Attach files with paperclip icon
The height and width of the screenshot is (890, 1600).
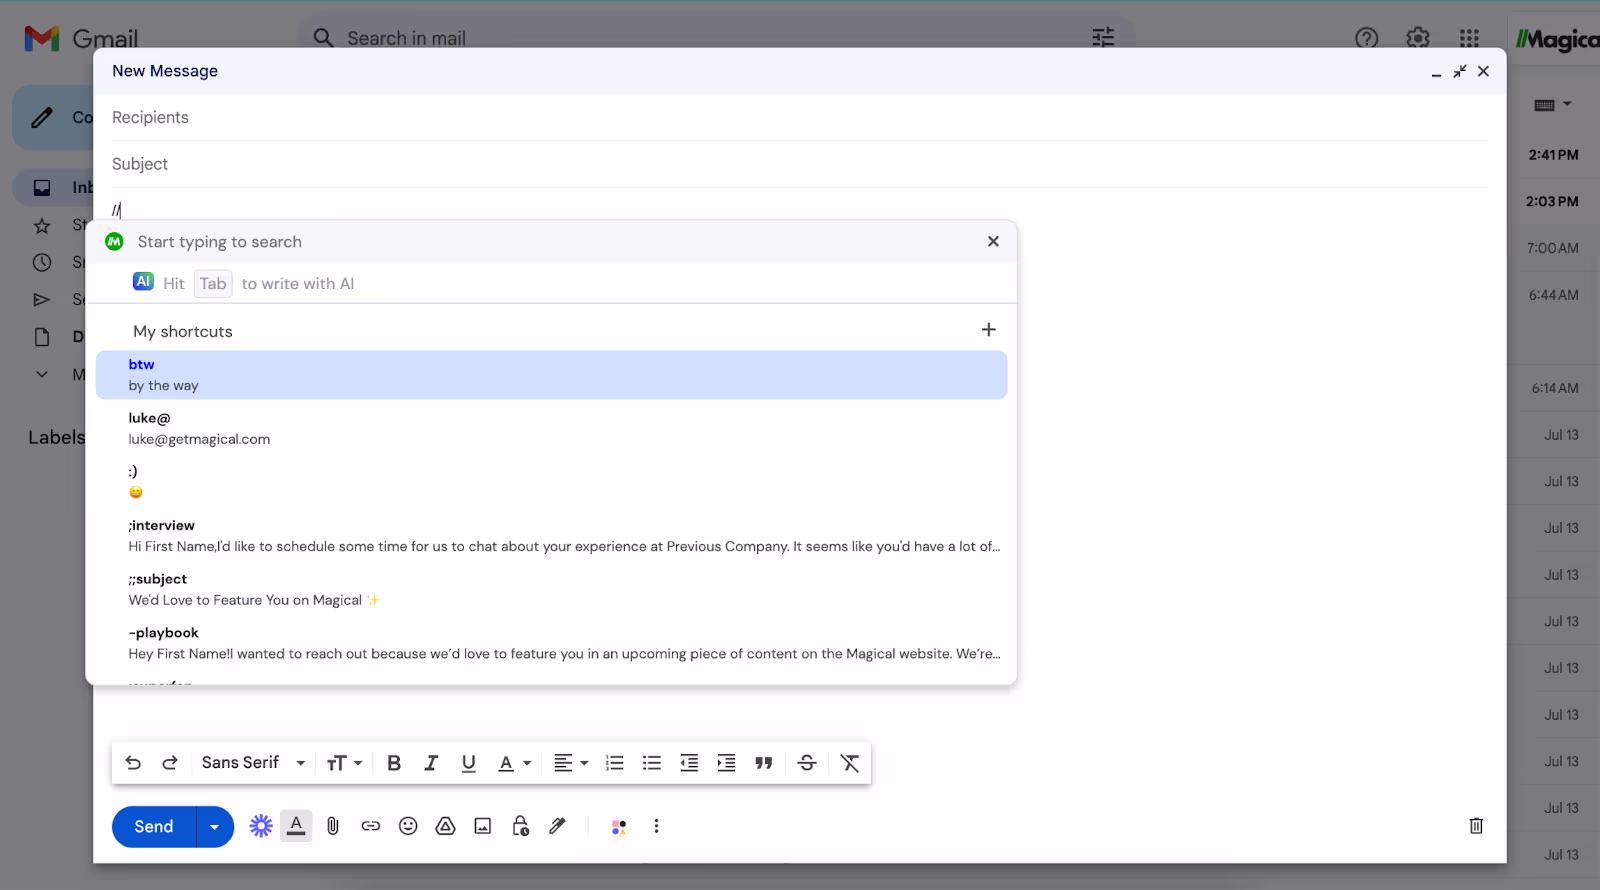(333, 826)
